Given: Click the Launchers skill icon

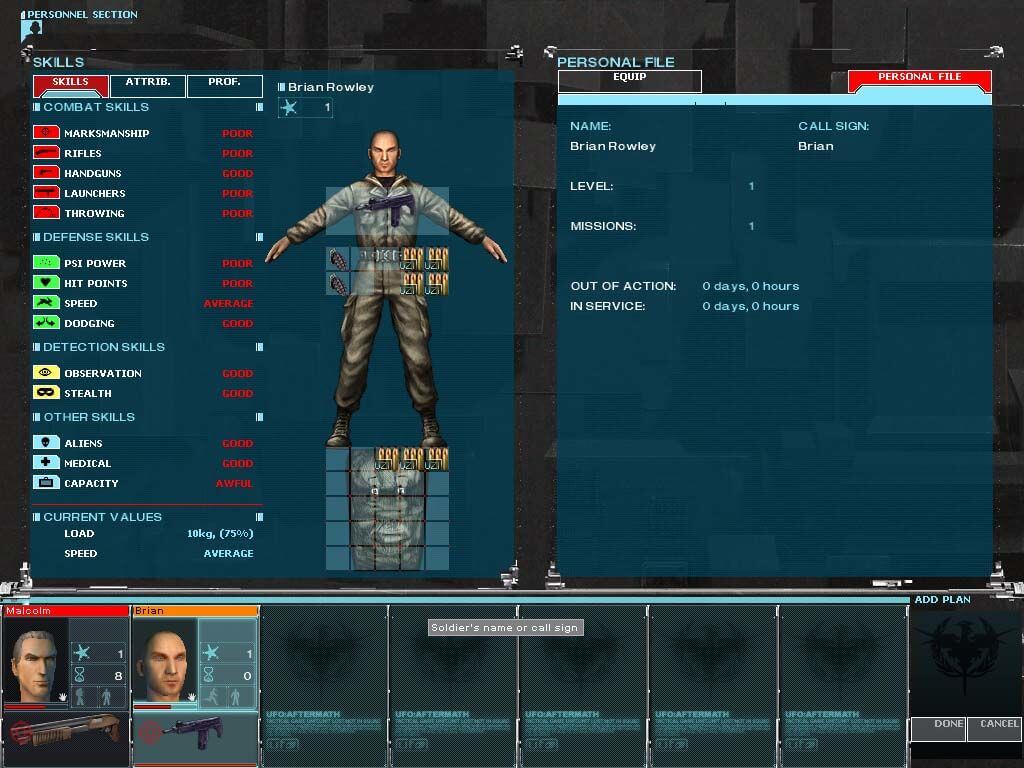Looking at the screenshot, I should [46, 193].
